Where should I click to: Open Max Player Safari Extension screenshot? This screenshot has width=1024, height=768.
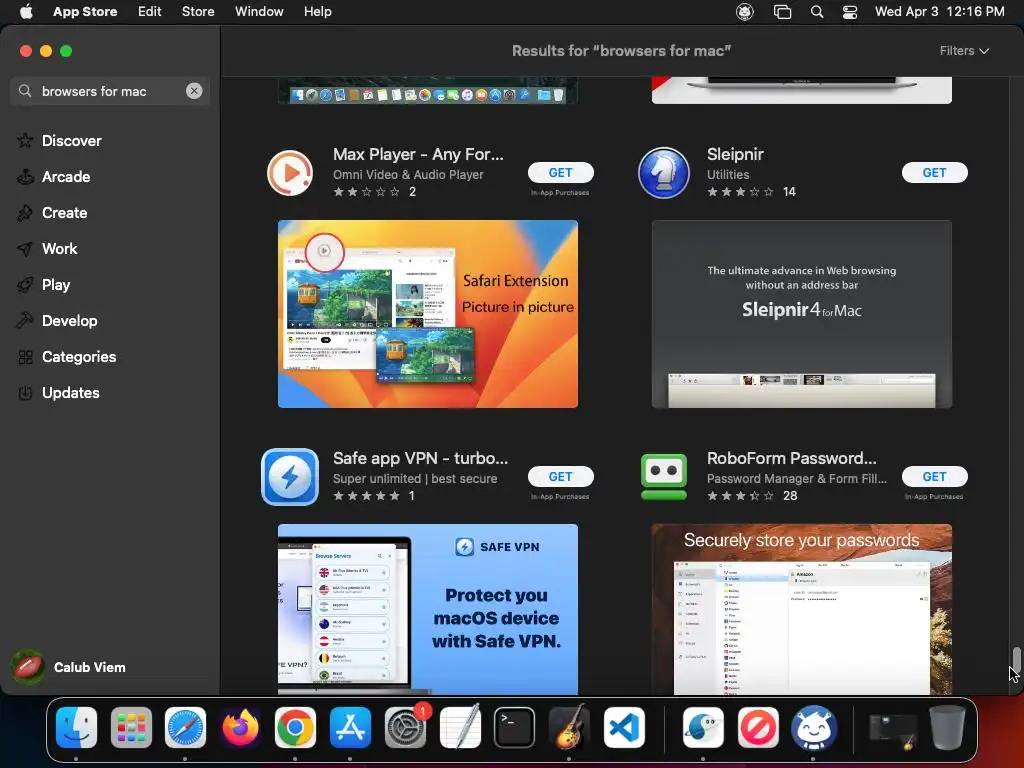pyautogui.click(x=428, y=314)
